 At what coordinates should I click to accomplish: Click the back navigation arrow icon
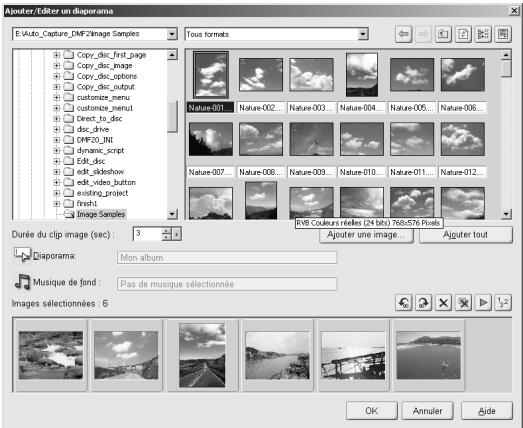click(x=404, y=34)
